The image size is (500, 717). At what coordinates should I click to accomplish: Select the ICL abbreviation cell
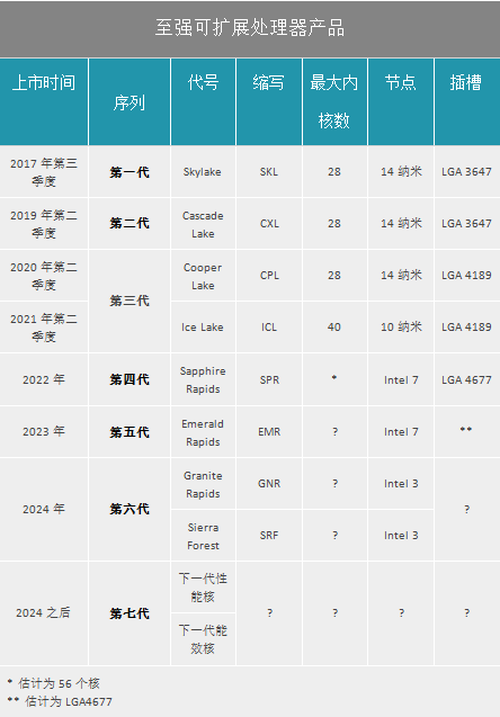(269, 327)
